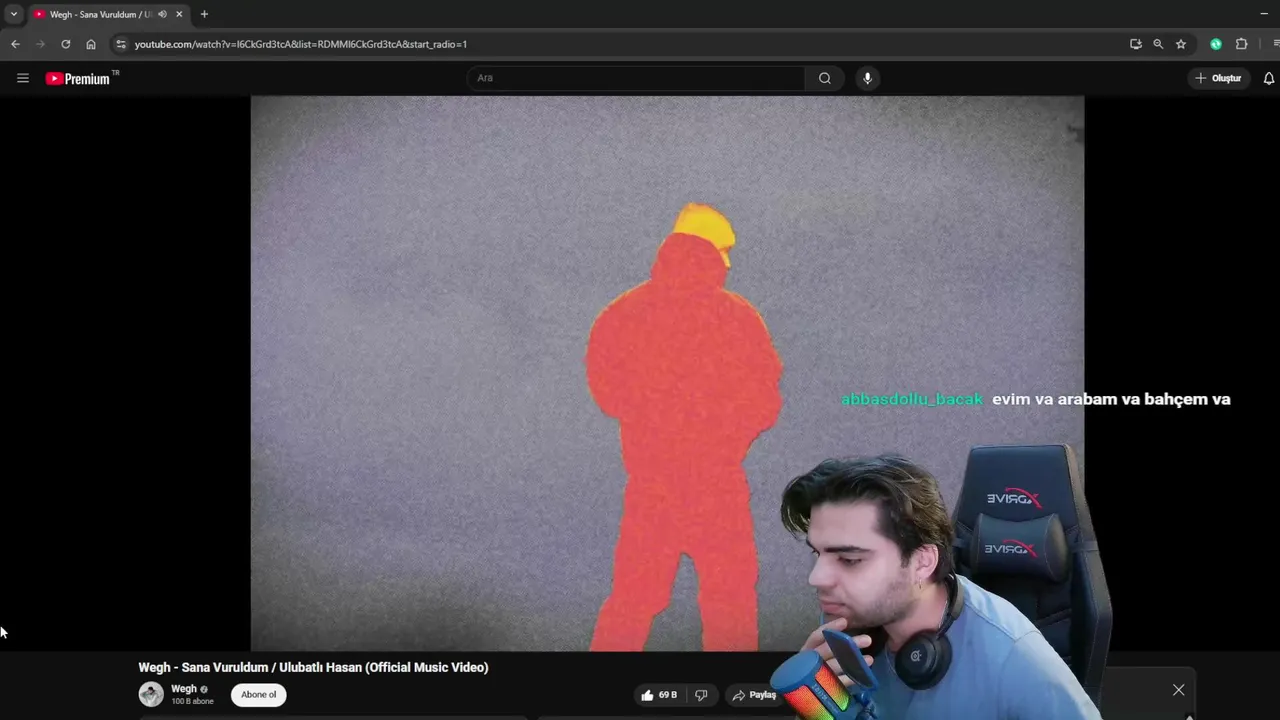Focus the Ara search field
Screen dimensions: 1280x720
(x=636, y=78)
